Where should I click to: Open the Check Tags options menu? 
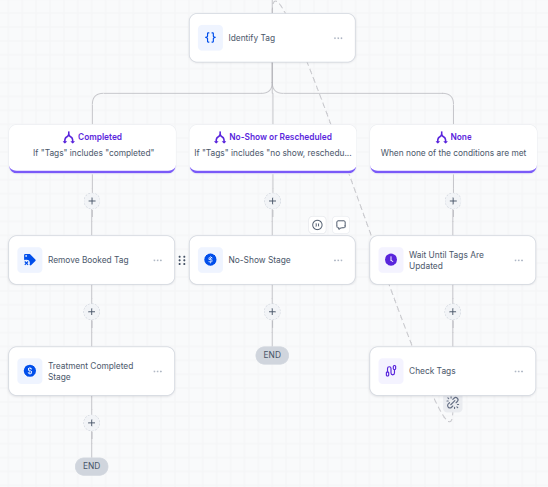click(x=519, y=371)
